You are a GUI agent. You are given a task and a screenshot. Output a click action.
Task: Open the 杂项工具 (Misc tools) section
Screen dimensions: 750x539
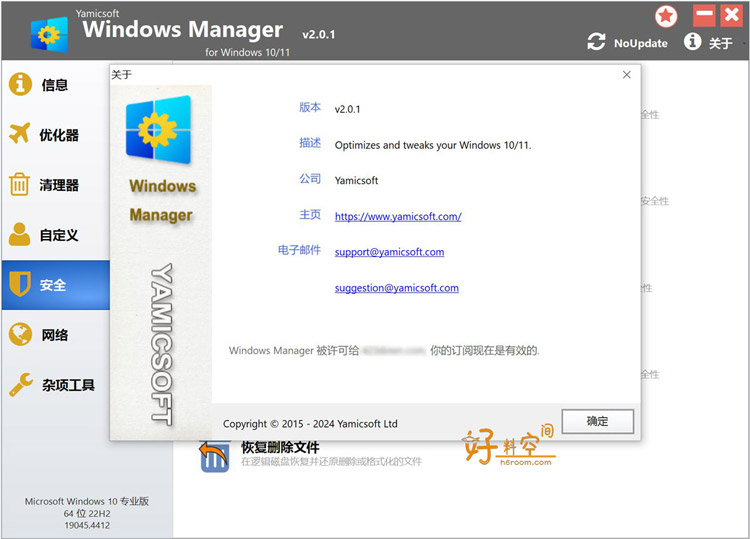click(55, 385)
